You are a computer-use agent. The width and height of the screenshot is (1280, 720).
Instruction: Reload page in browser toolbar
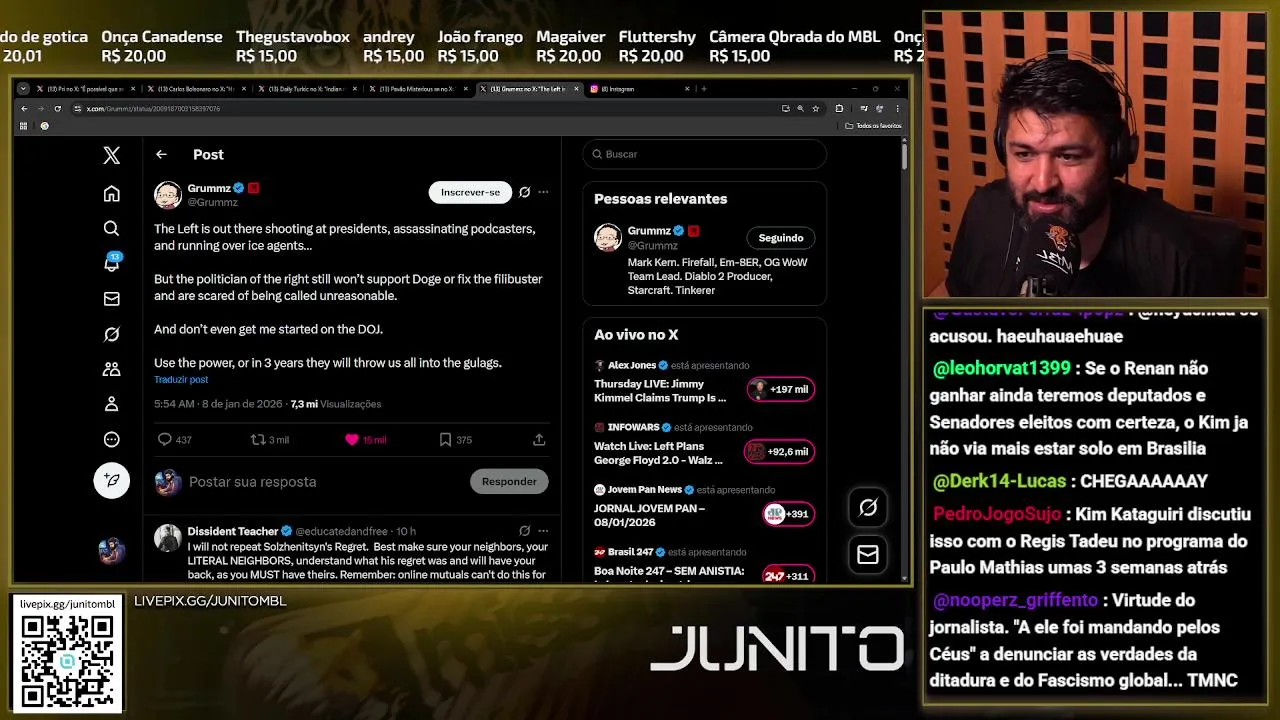pos(57,108)
